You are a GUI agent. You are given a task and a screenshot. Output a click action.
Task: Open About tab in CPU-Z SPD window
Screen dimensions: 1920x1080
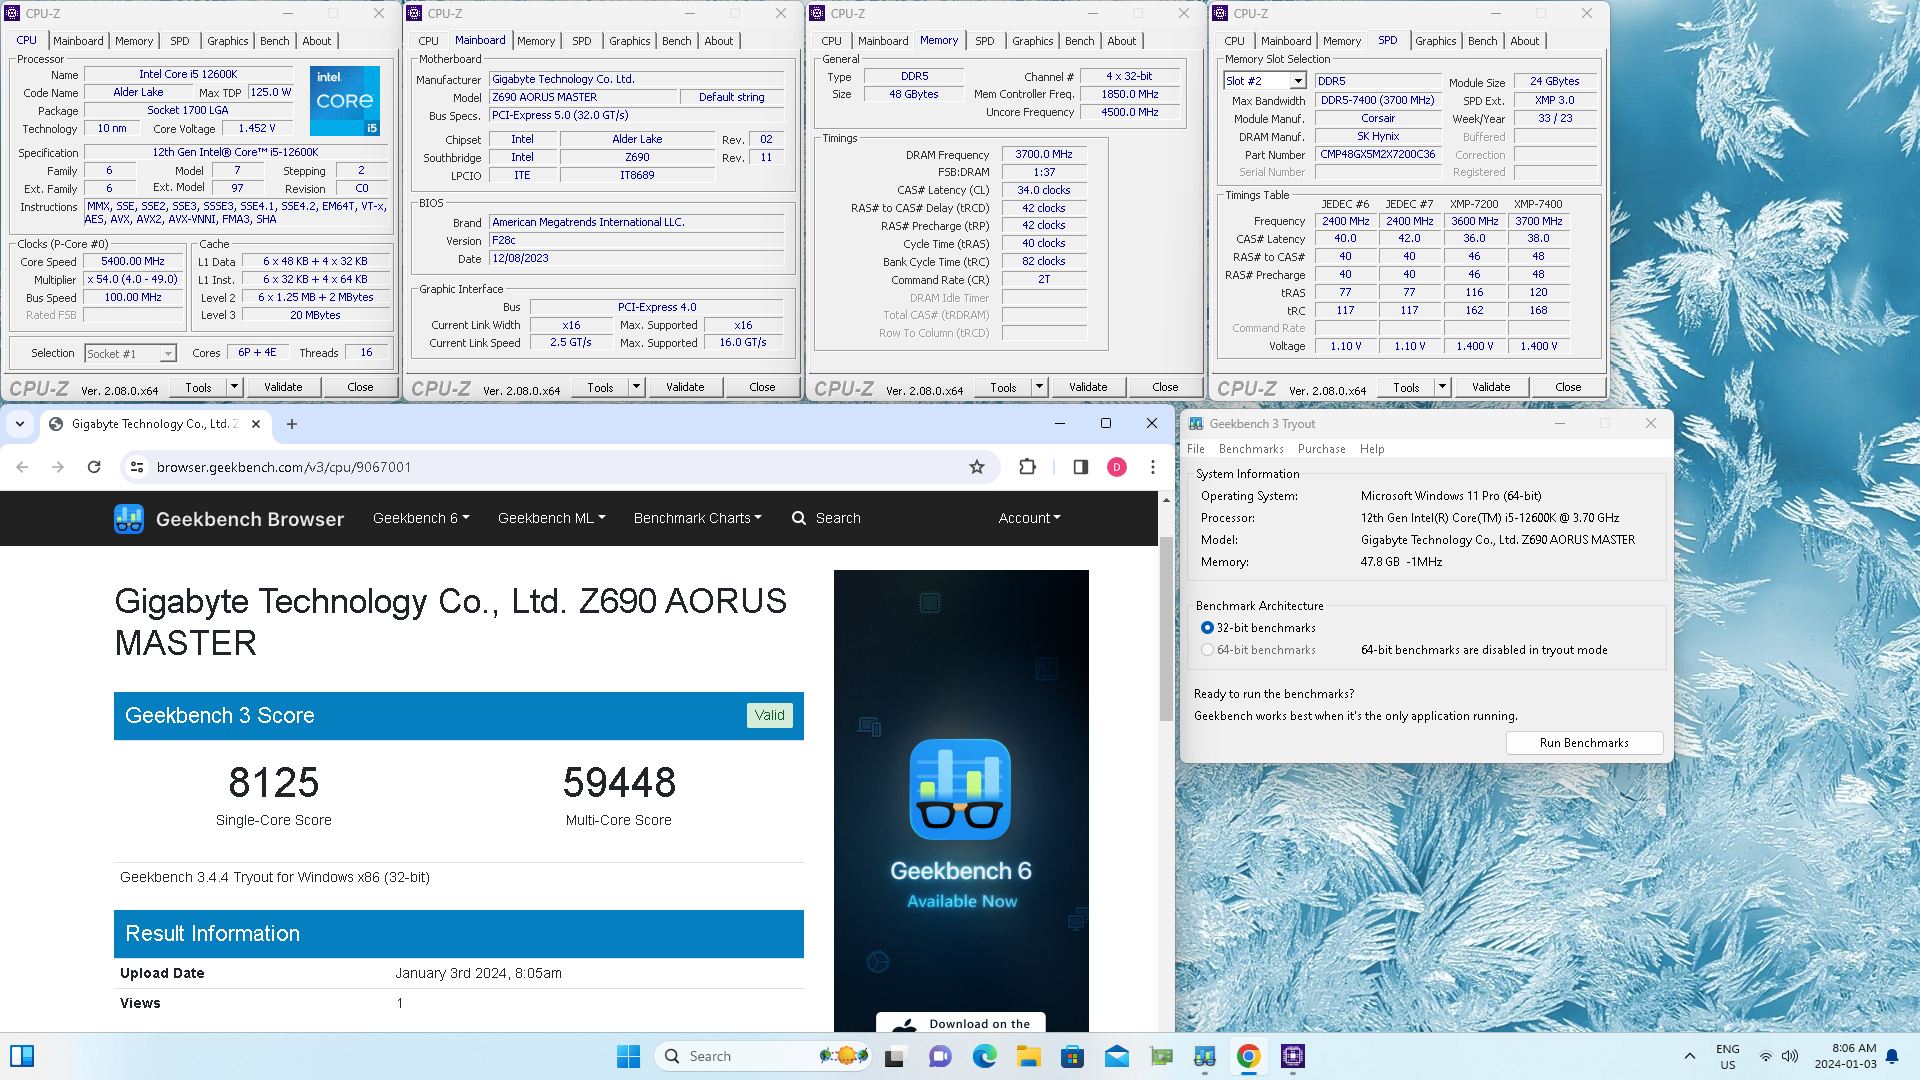tap(1524, 41)
